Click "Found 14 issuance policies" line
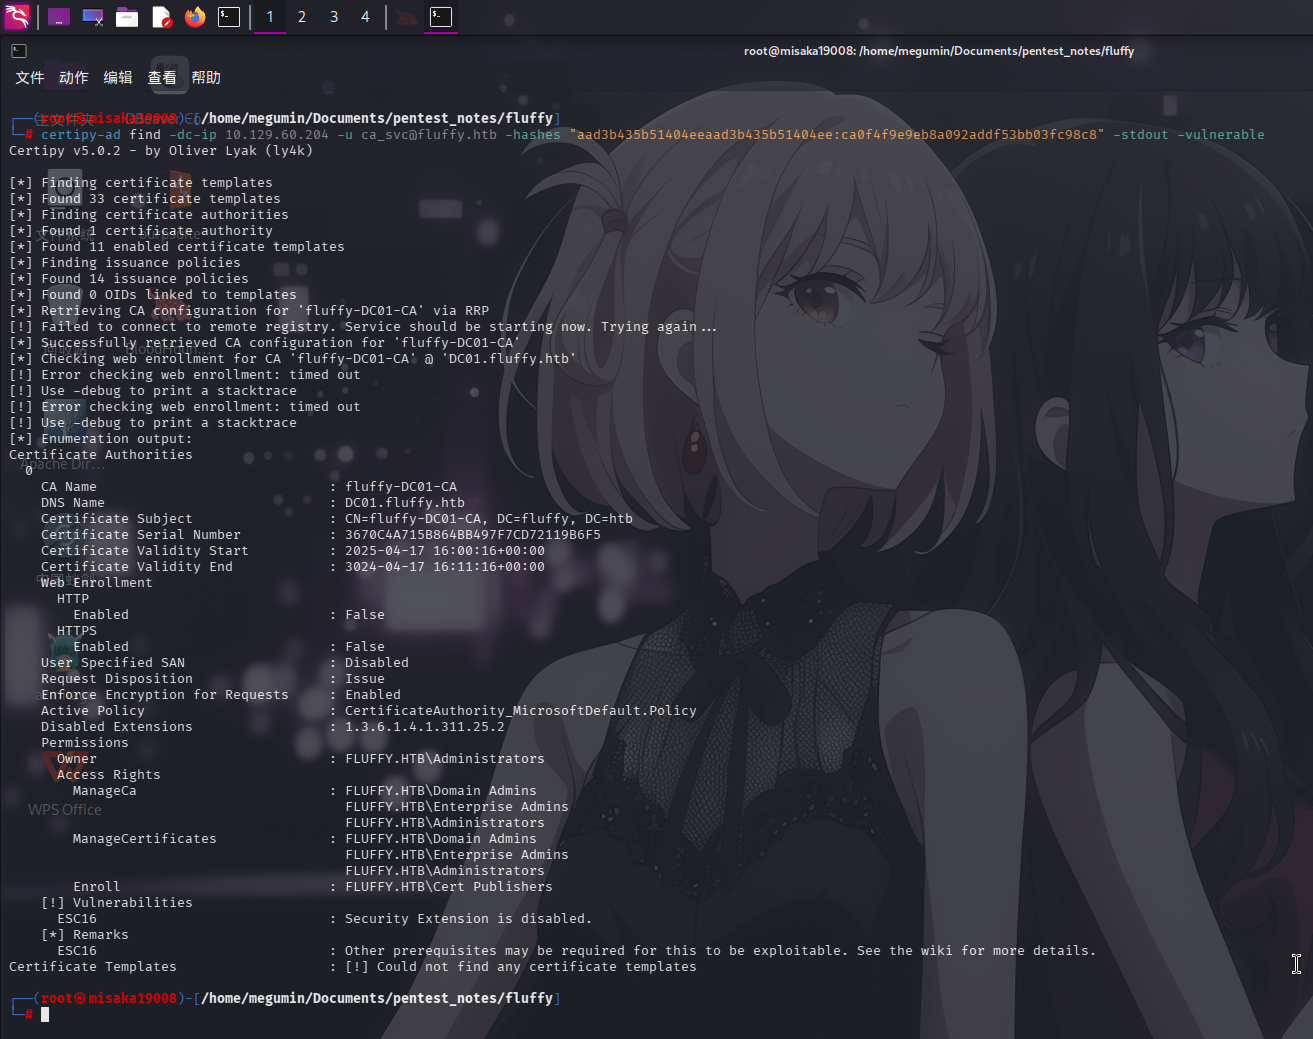1313x1039 pixels. pyautogui.click(x=129, y=279)
